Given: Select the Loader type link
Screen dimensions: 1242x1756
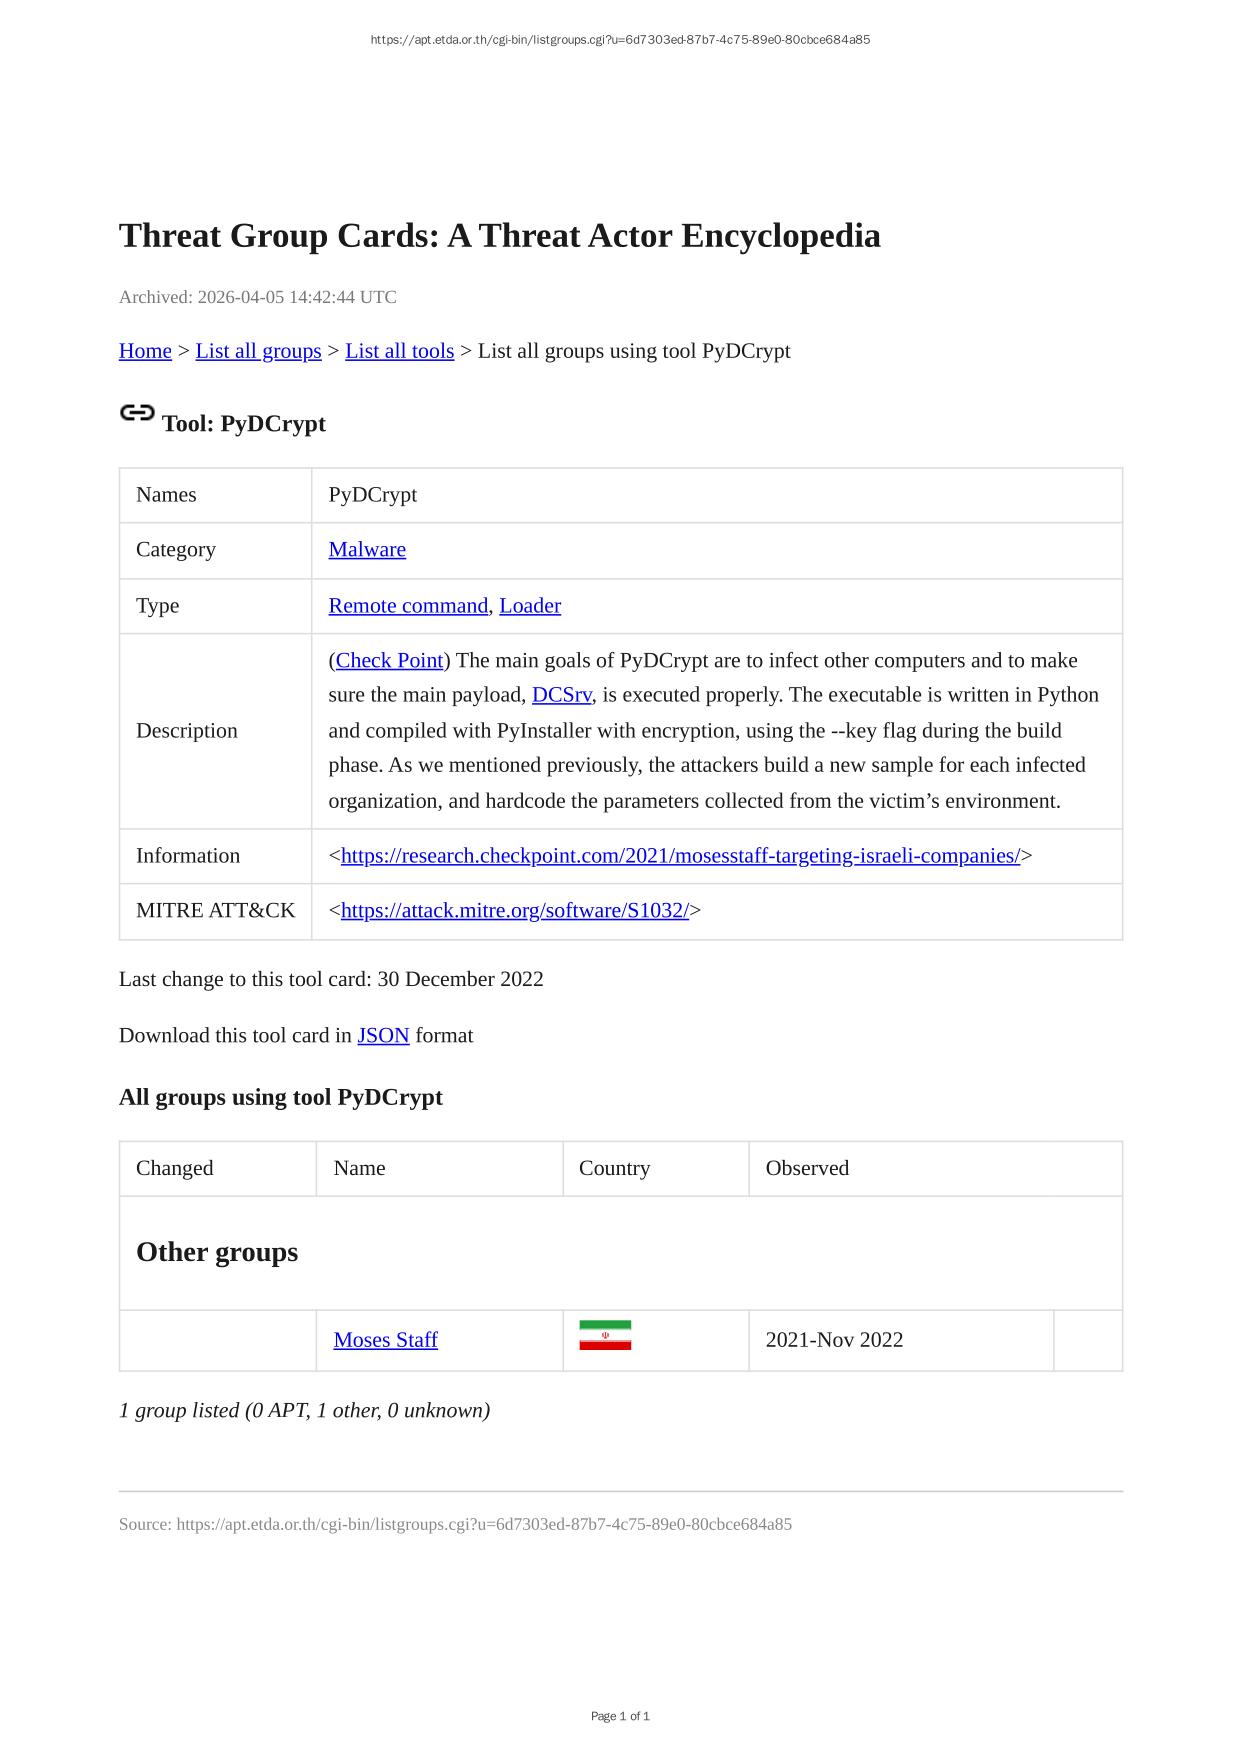Looking at the screenshot, I should [530, 606].
